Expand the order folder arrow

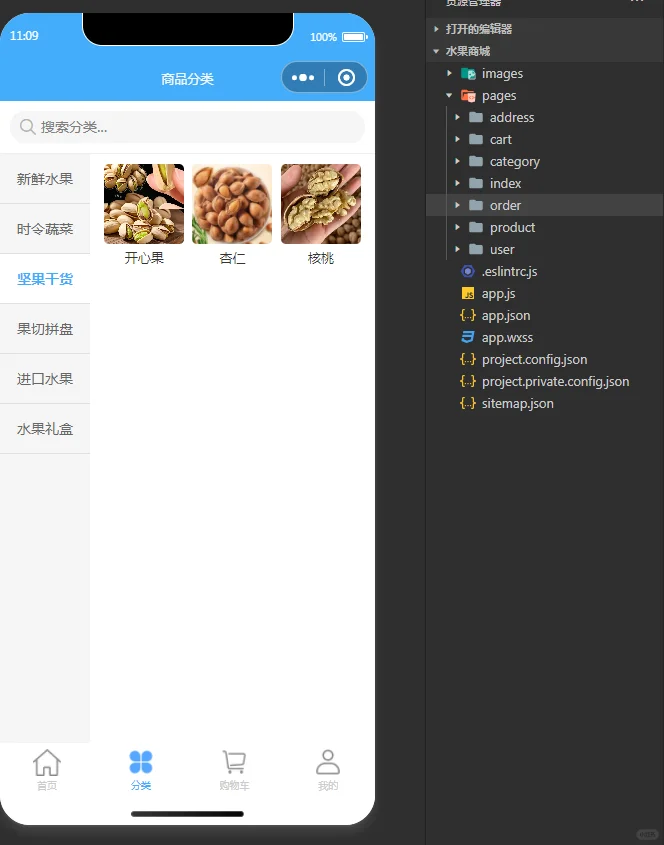[x=458, y=205]
